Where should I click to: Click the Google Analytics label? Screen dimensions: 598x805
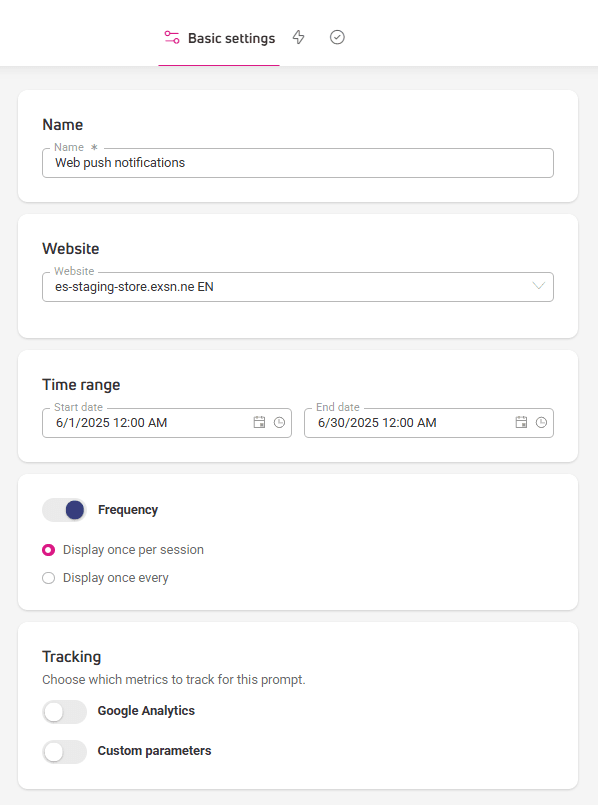point(146,711)
